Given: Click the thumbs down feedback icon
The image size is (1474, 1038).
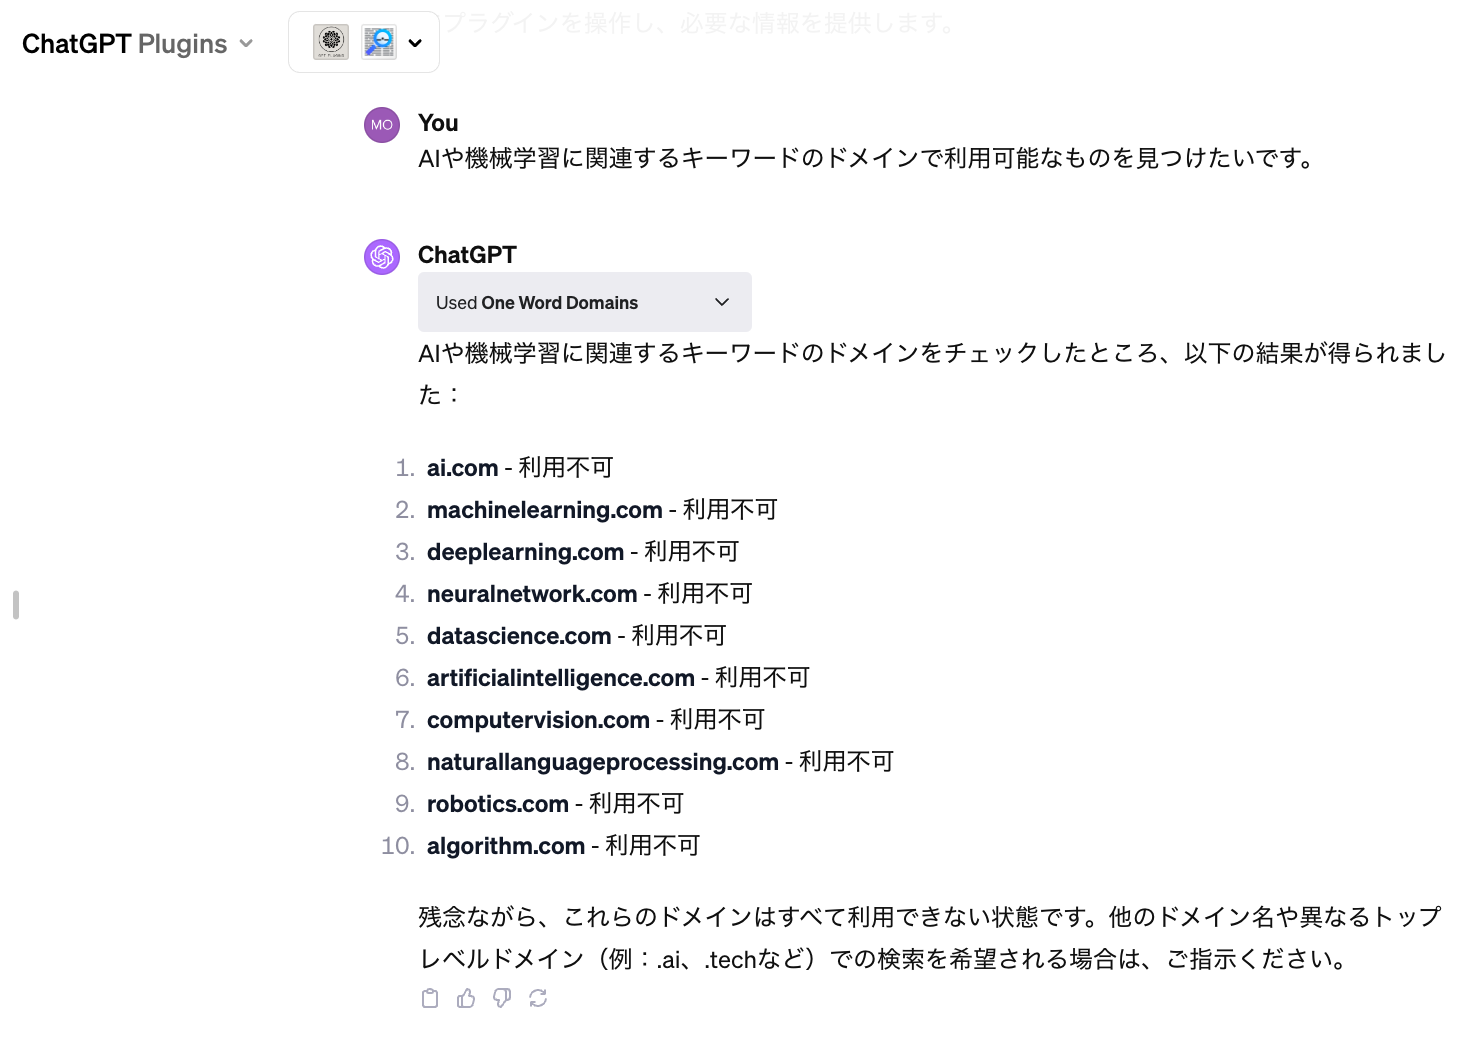Looking at the screenshot, I should [x=502, y=998].
